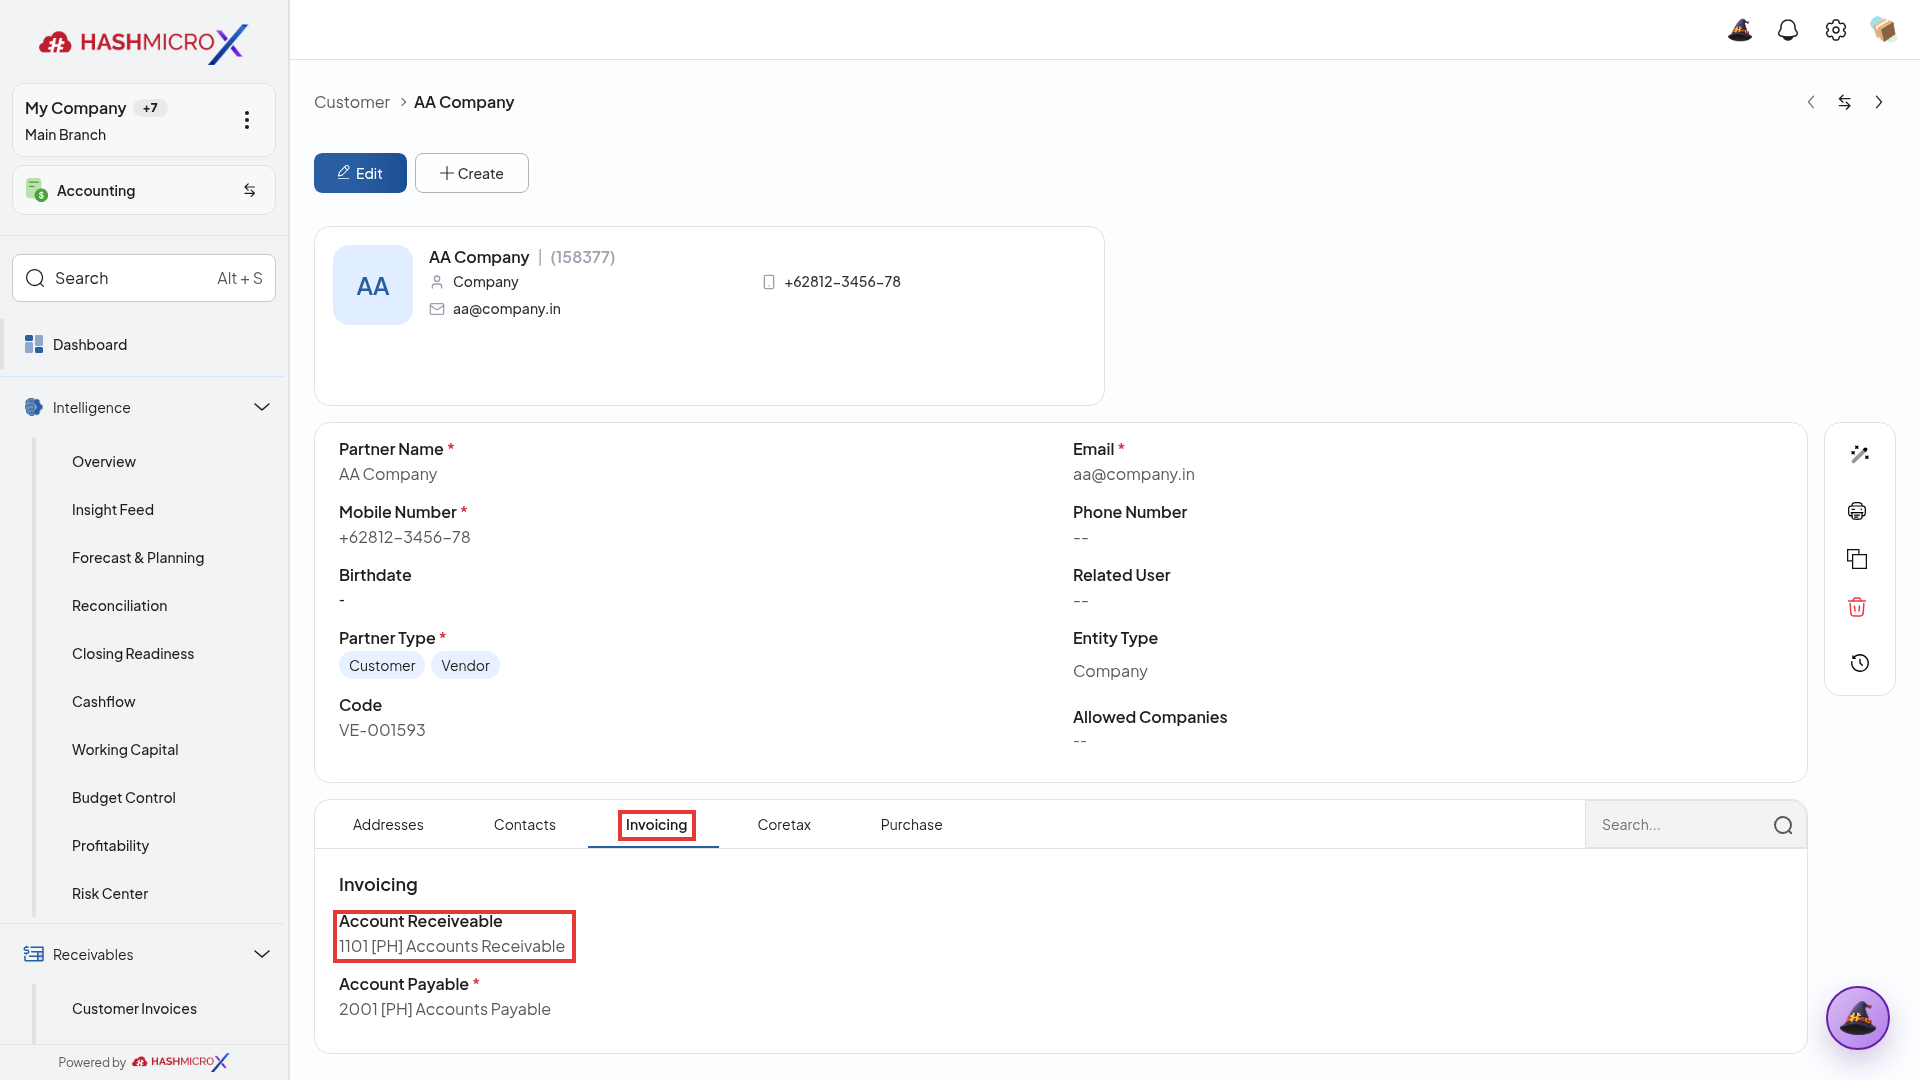Collapse the Receivables menu section
This screenshot has width=1920, height=1080.
click(x=262, y=954)
